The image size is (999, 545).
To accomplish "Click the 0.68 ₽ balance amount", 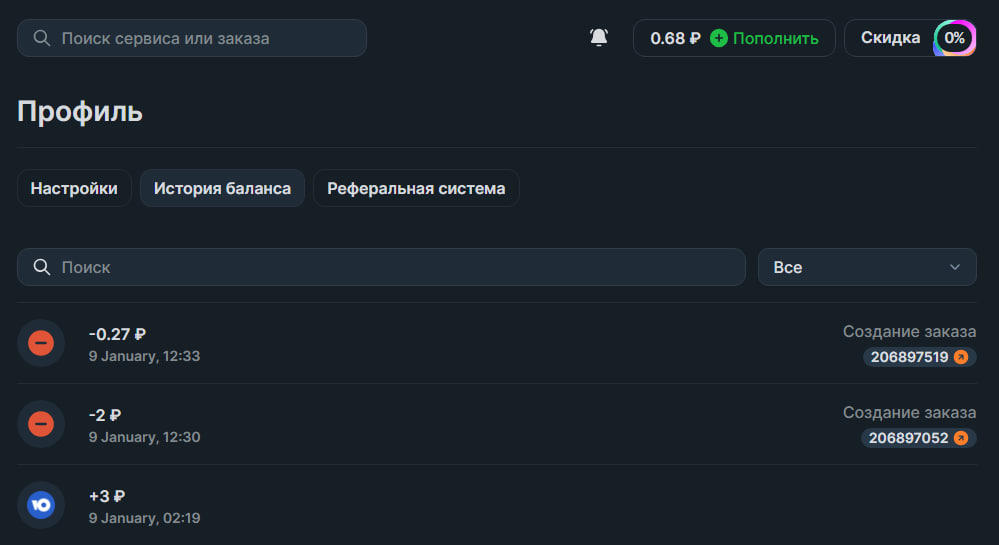I will (x=675, y=38).
